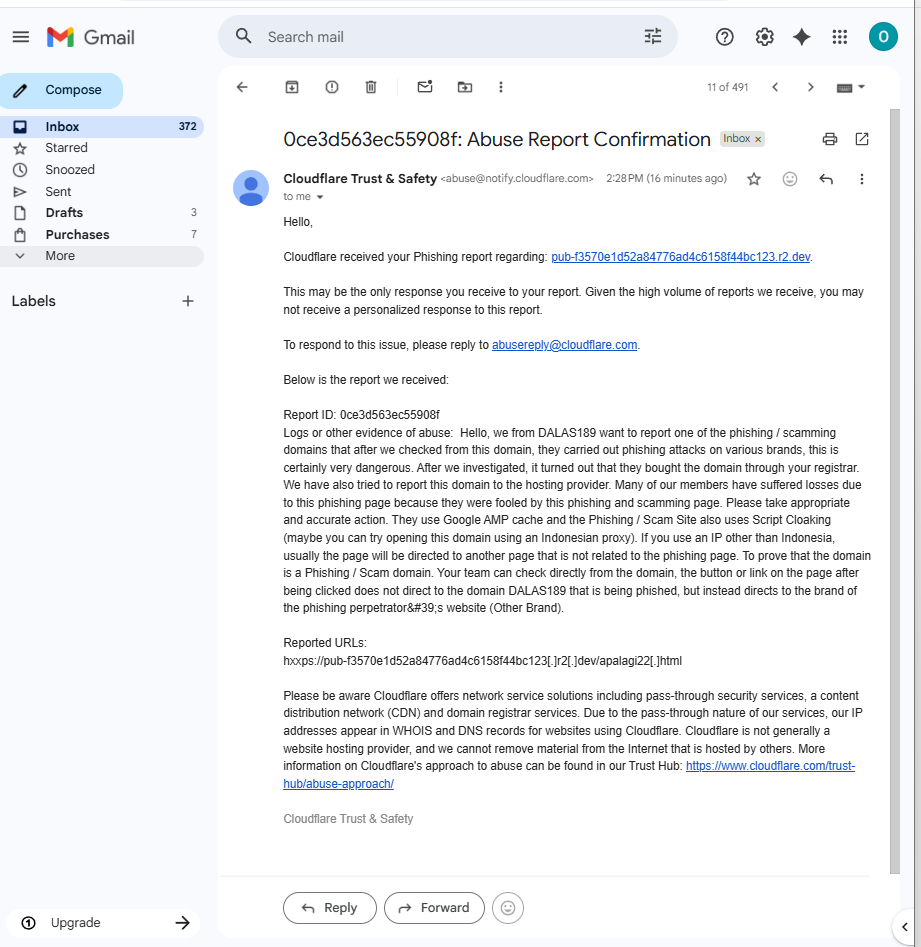
Task: Go to newer email
Action: click(x=775, y=87)
